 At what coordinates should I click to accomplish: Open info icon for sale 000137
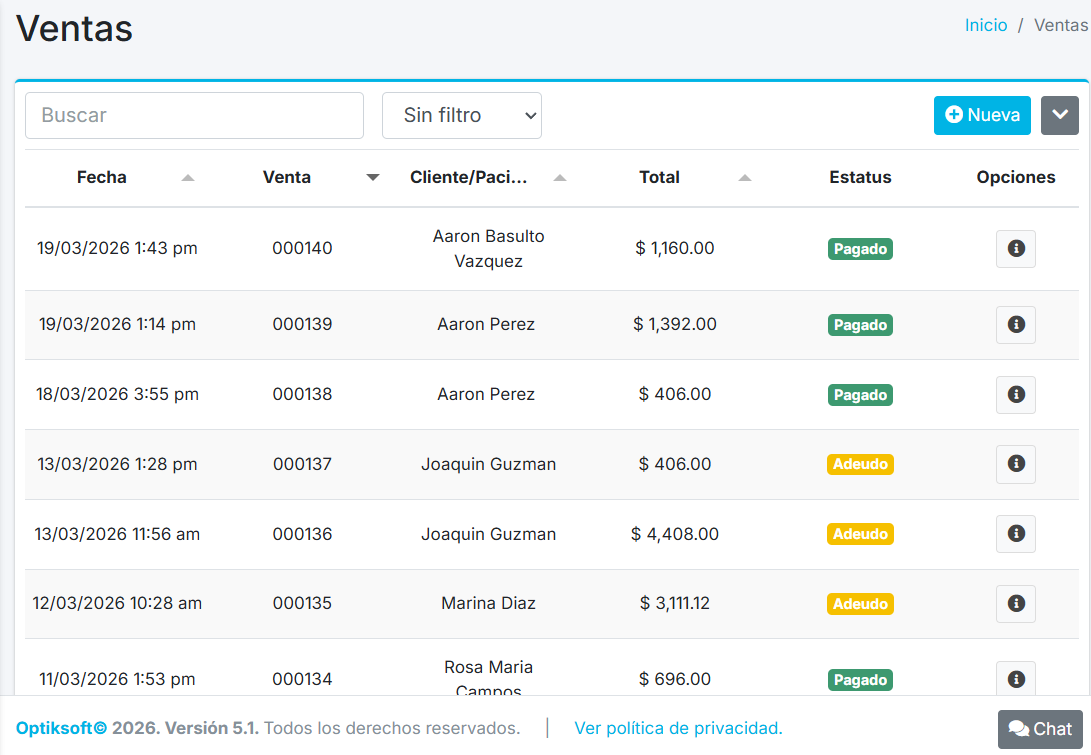pos(1015,464)
